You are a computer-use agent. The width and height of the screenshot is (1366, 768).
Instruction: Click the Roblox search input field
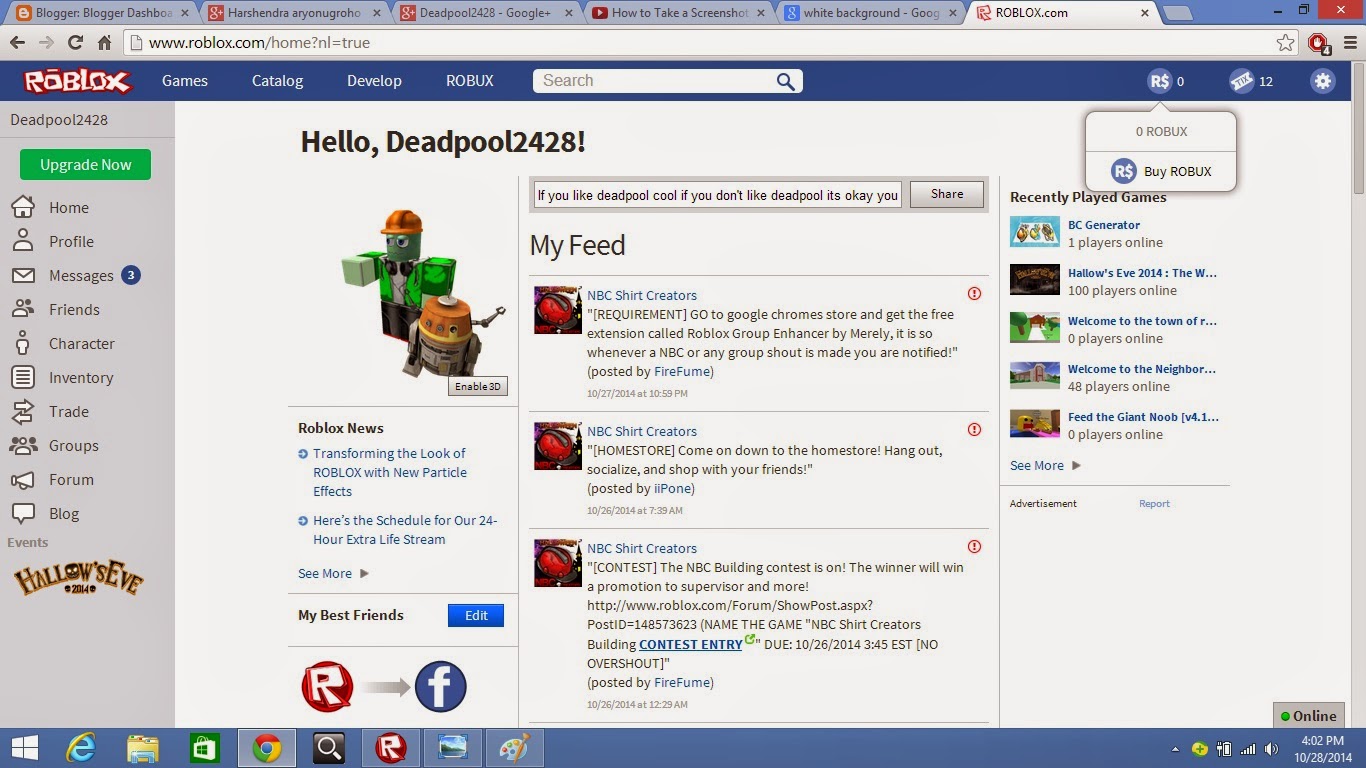click(x=657, y=81)
